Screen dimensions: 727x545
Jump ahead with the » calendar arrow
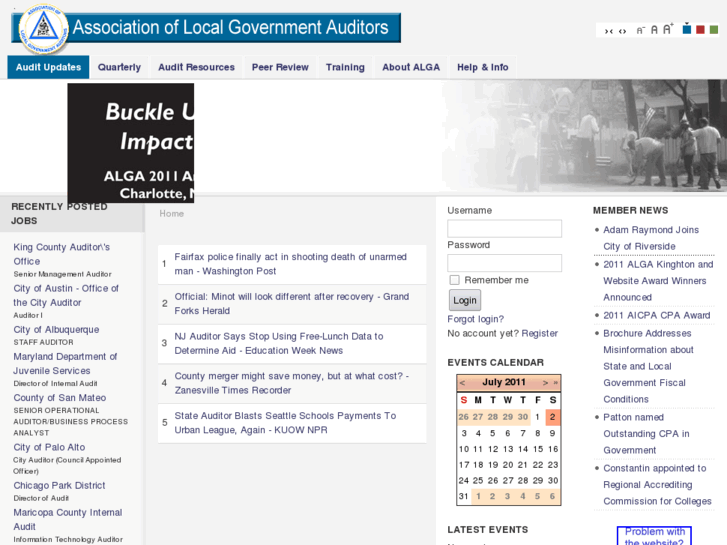tap(555, 383)
